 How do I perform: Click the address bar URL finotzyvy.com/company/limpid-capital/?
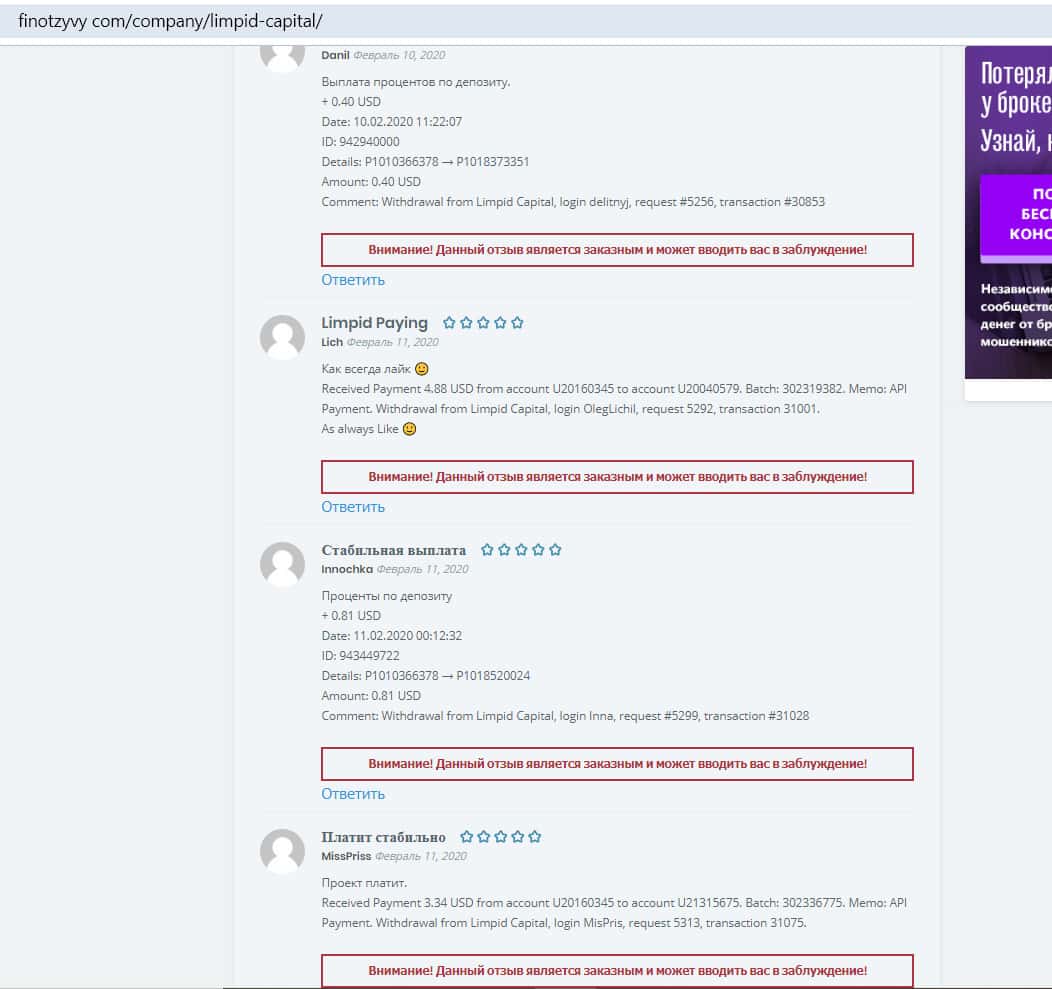(x=170, y=21)
